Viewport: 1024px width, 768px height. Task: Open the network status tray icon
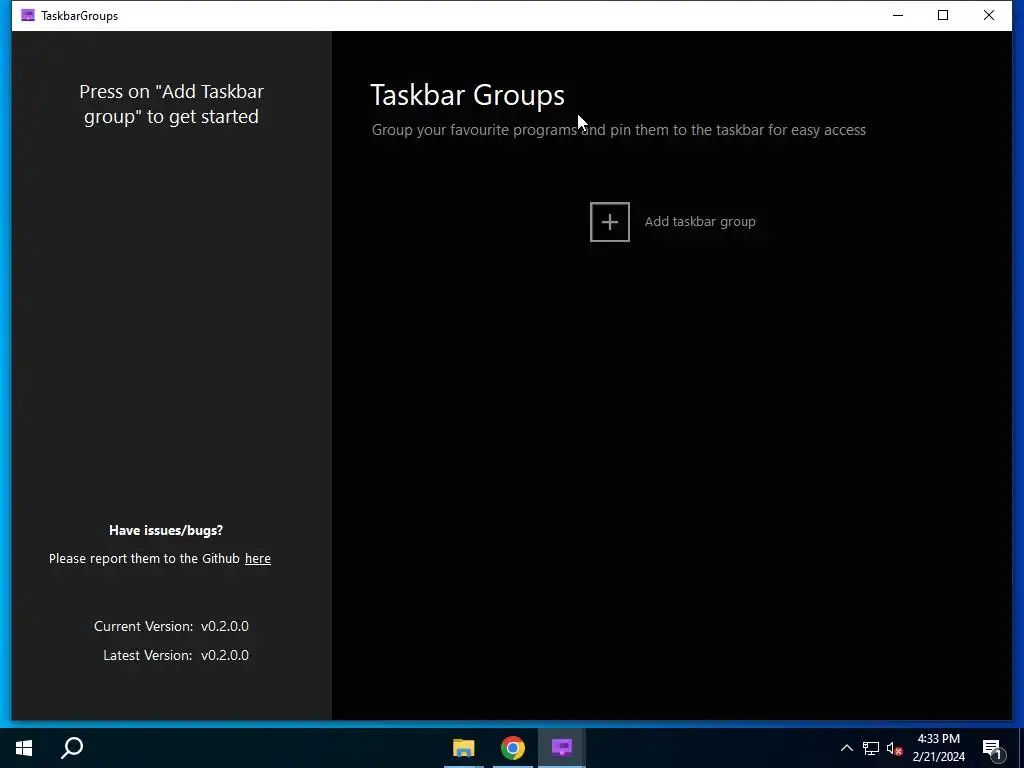point(871,748)
